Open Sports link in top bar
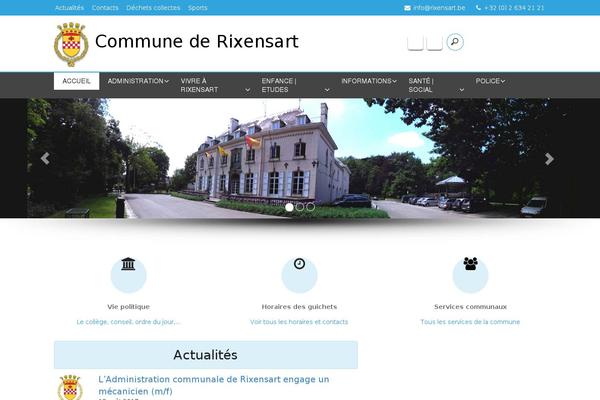Image resolution: width=600 pixels, height=400 pixels. click(197, 8)
